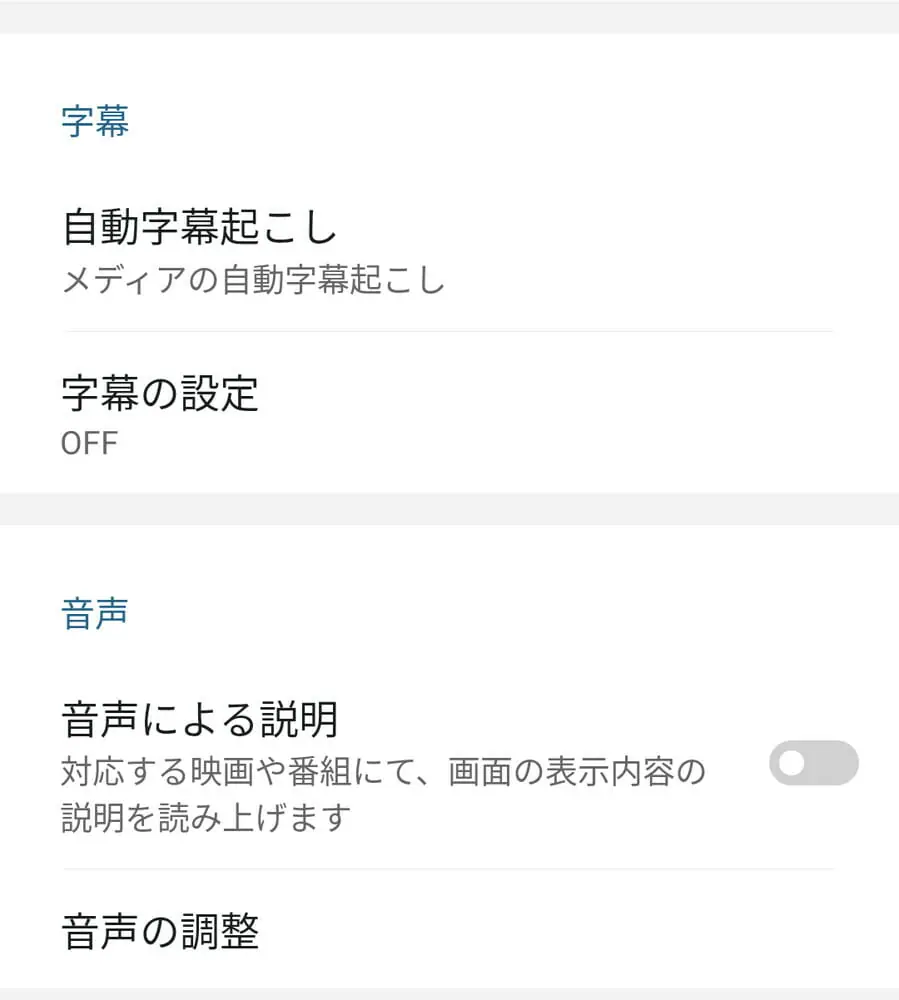Open 自動字幕起こし settings

pyautogui.click(x=200, y=228)
